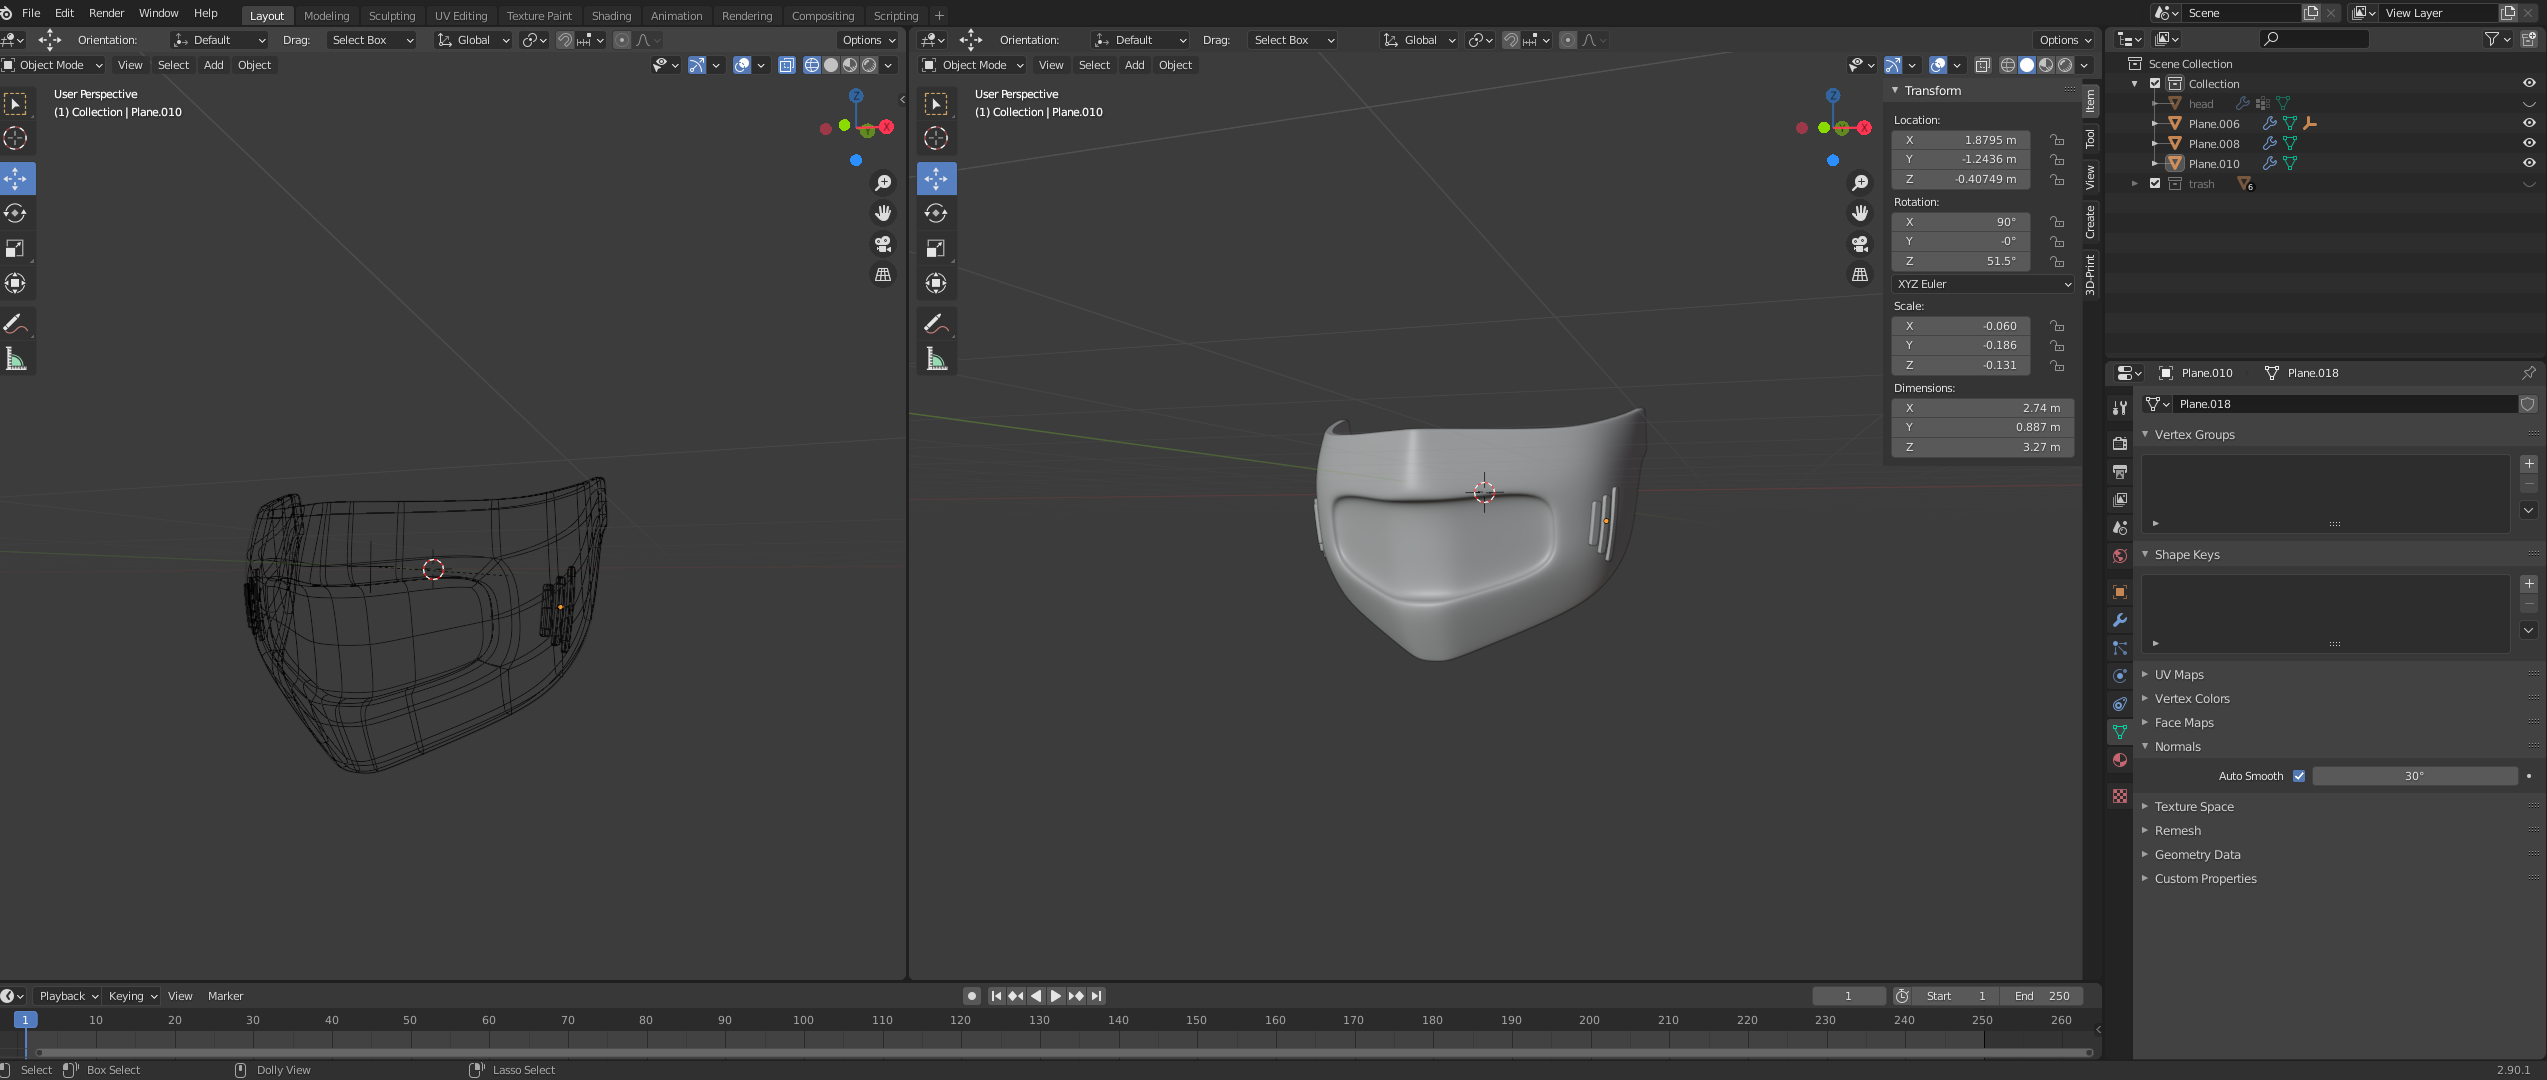The height and width of the screenshot is (1080, 2547).
Task: Toggle camera view in right viewport
Action: [1860, 244]
